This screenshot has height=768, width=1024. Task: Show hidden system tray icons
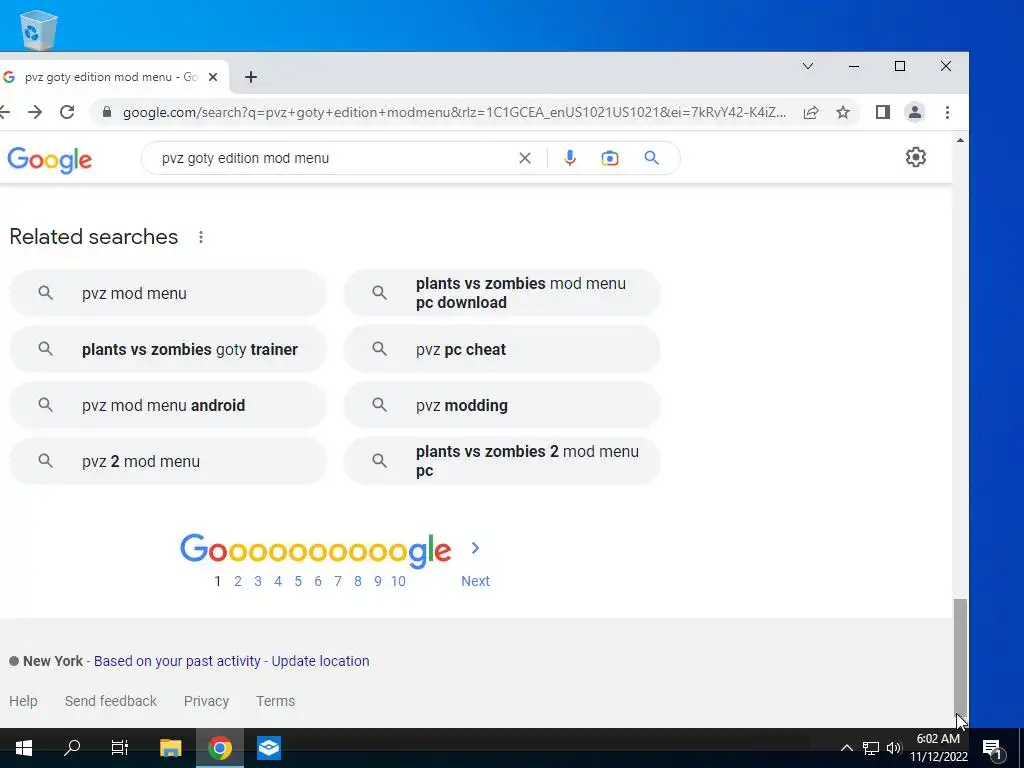[846, 748]
